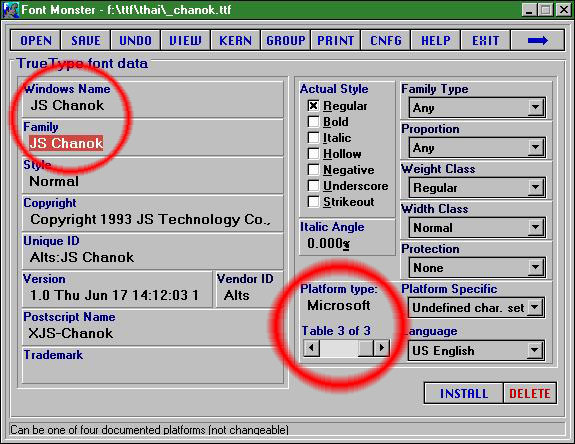Click the 'Table 3 of 3' label
575x444 pixels.
click(x=336, y=331)
